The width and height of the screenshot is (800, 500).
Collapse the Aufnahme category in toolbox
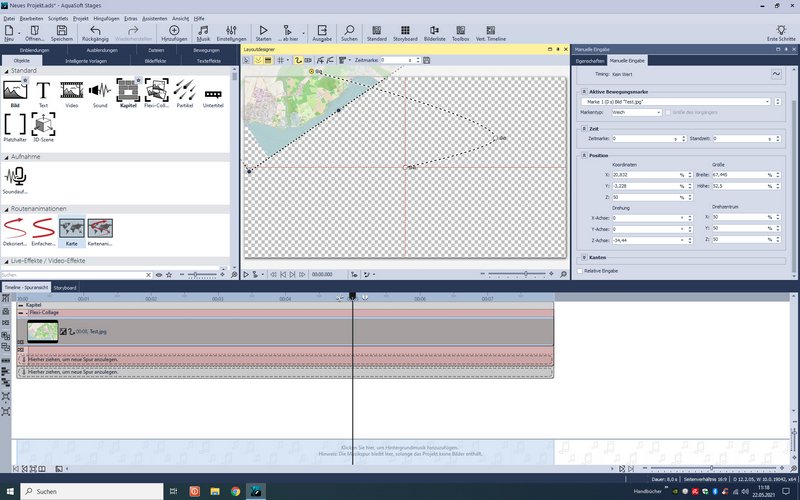tap(5, 158)
